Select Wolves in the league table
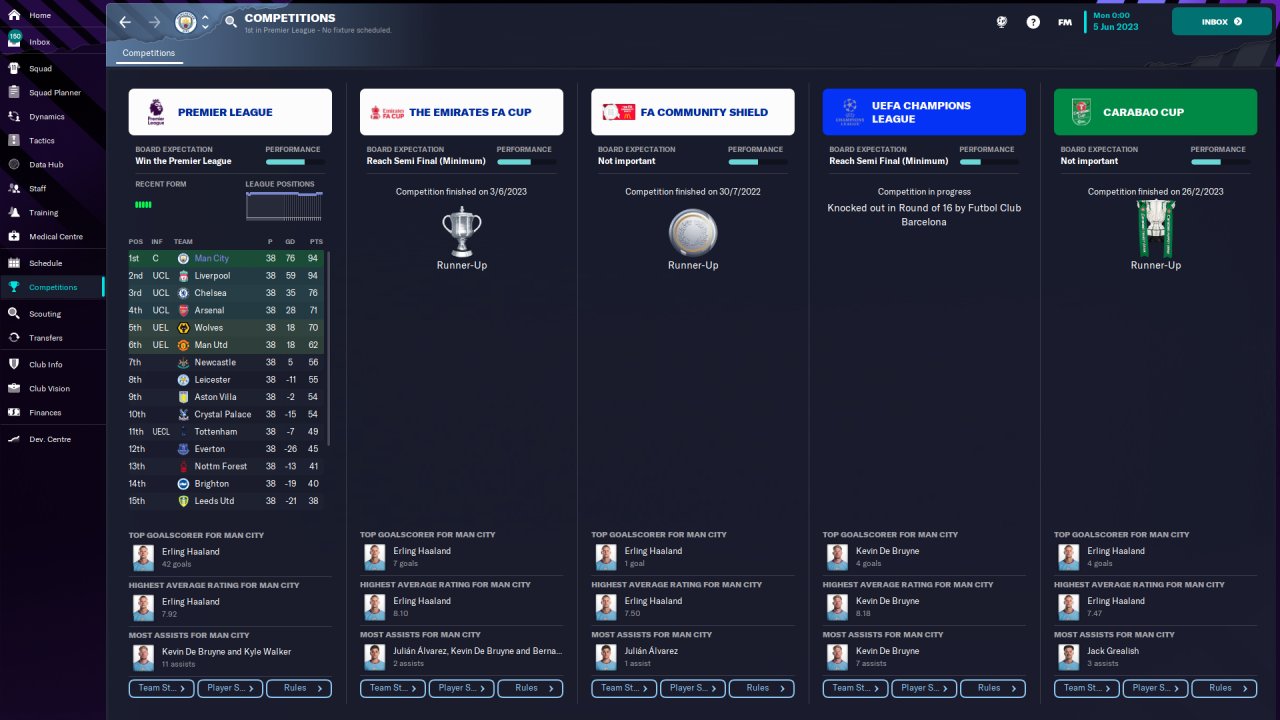The height and width of the screenshot is (720, 1280). click(x=209, y=328)
